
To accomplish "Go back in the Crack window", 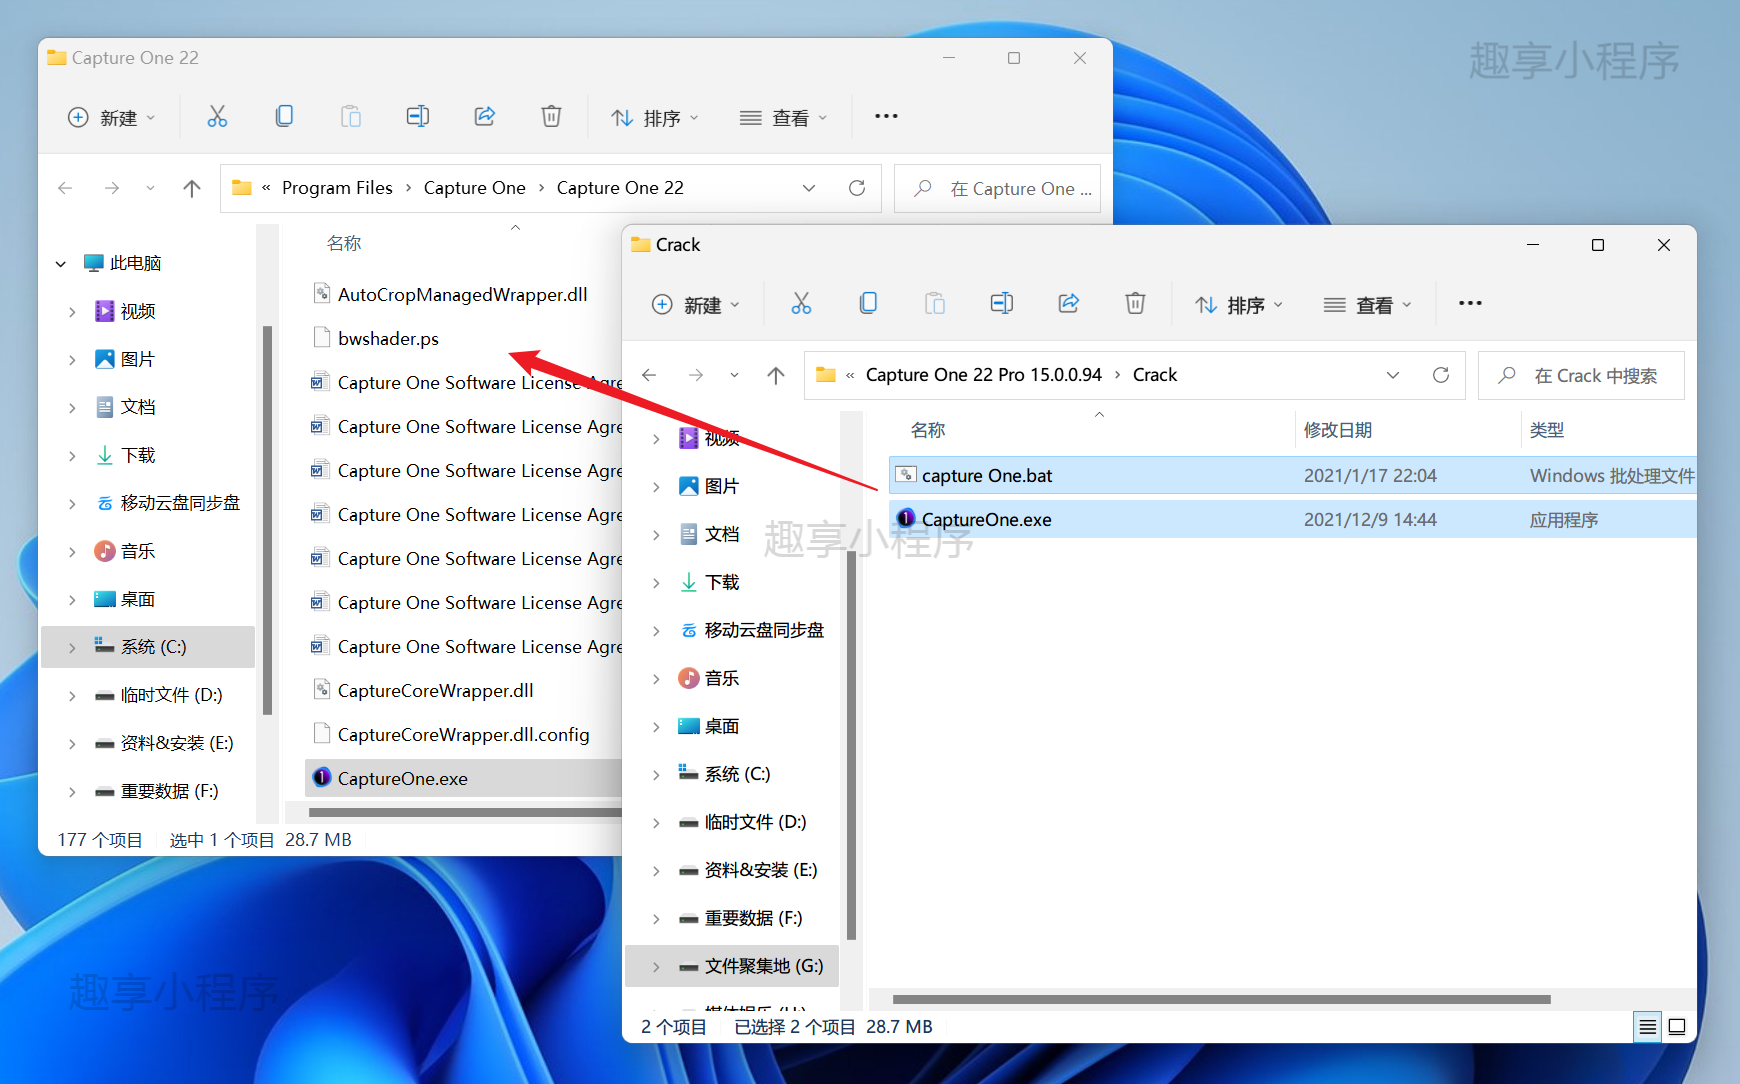I will pos(649,375).
